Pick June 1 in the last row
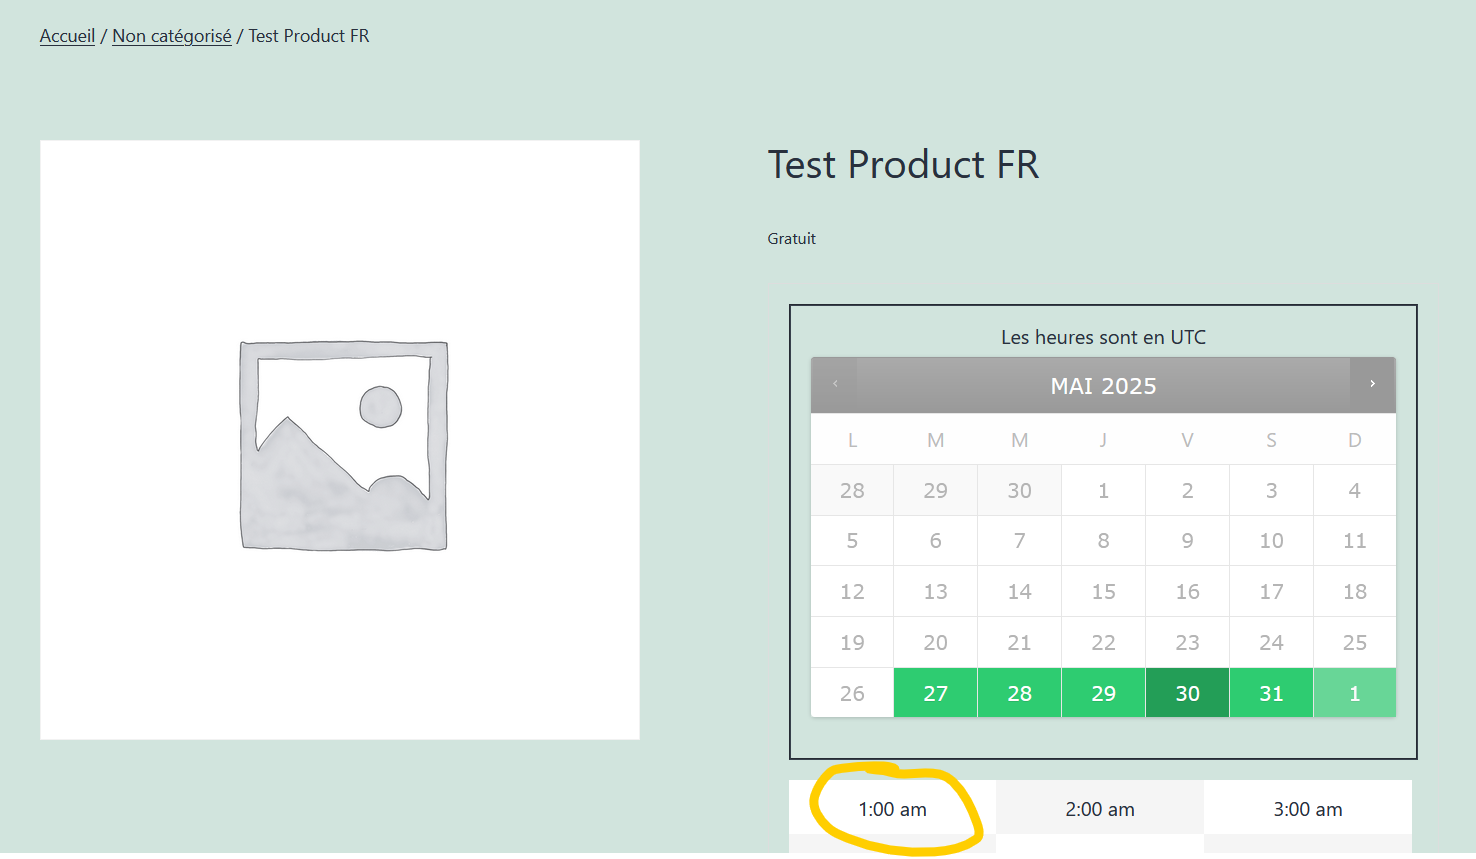The width and height of the screenshot is (1476, 859). (1355, 693)
